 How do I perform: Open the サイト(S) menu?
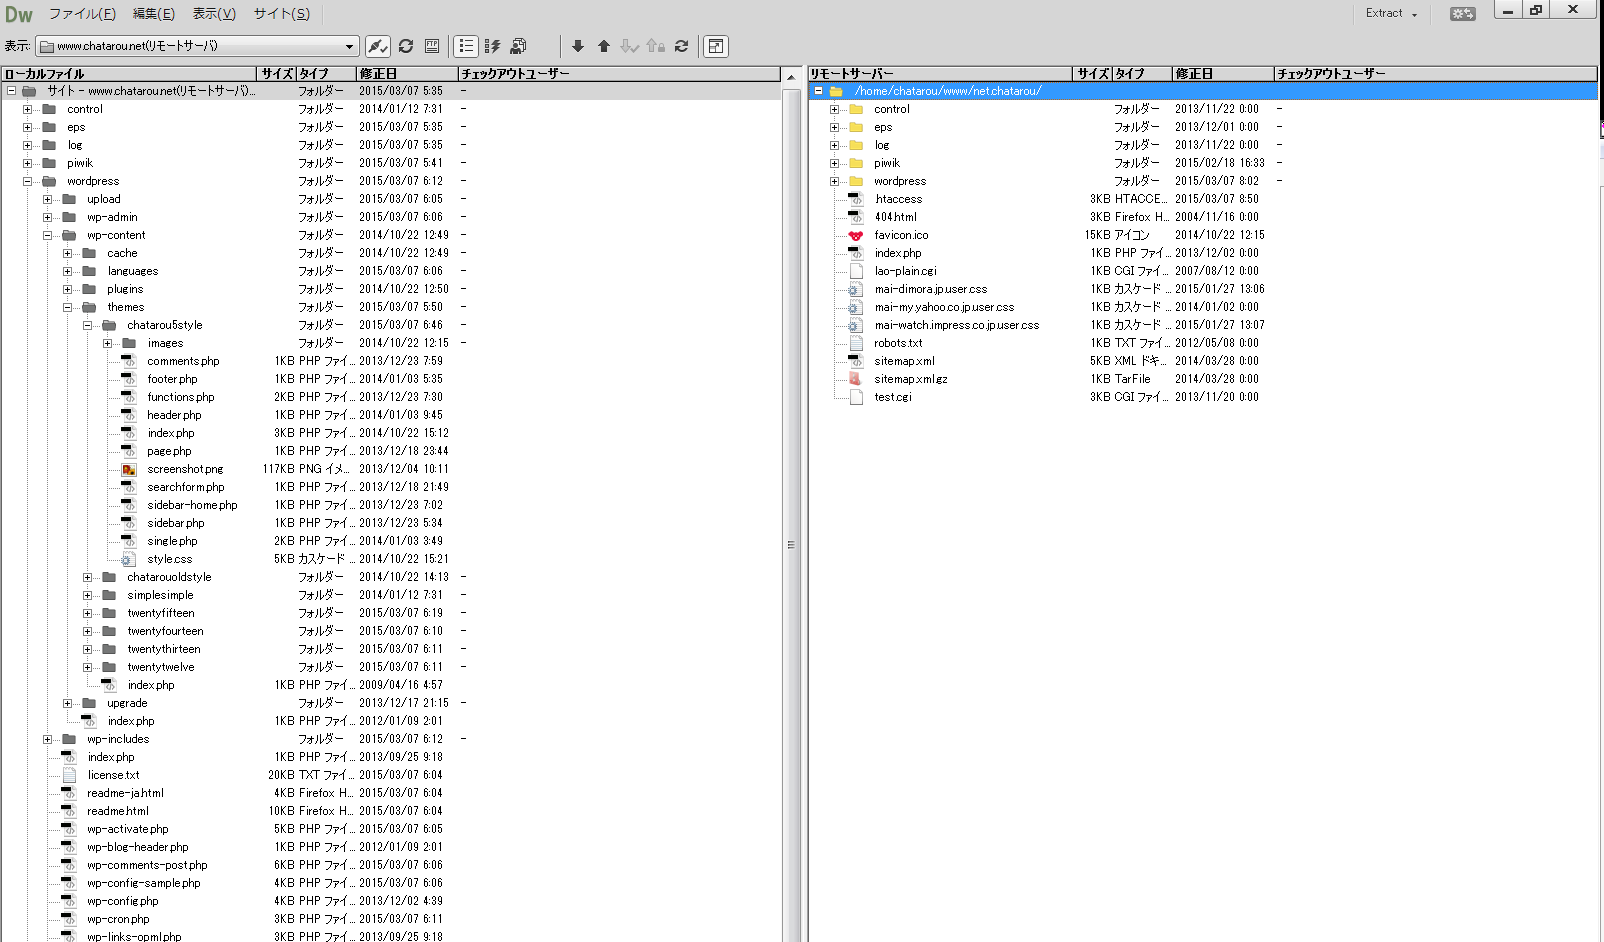281,14
